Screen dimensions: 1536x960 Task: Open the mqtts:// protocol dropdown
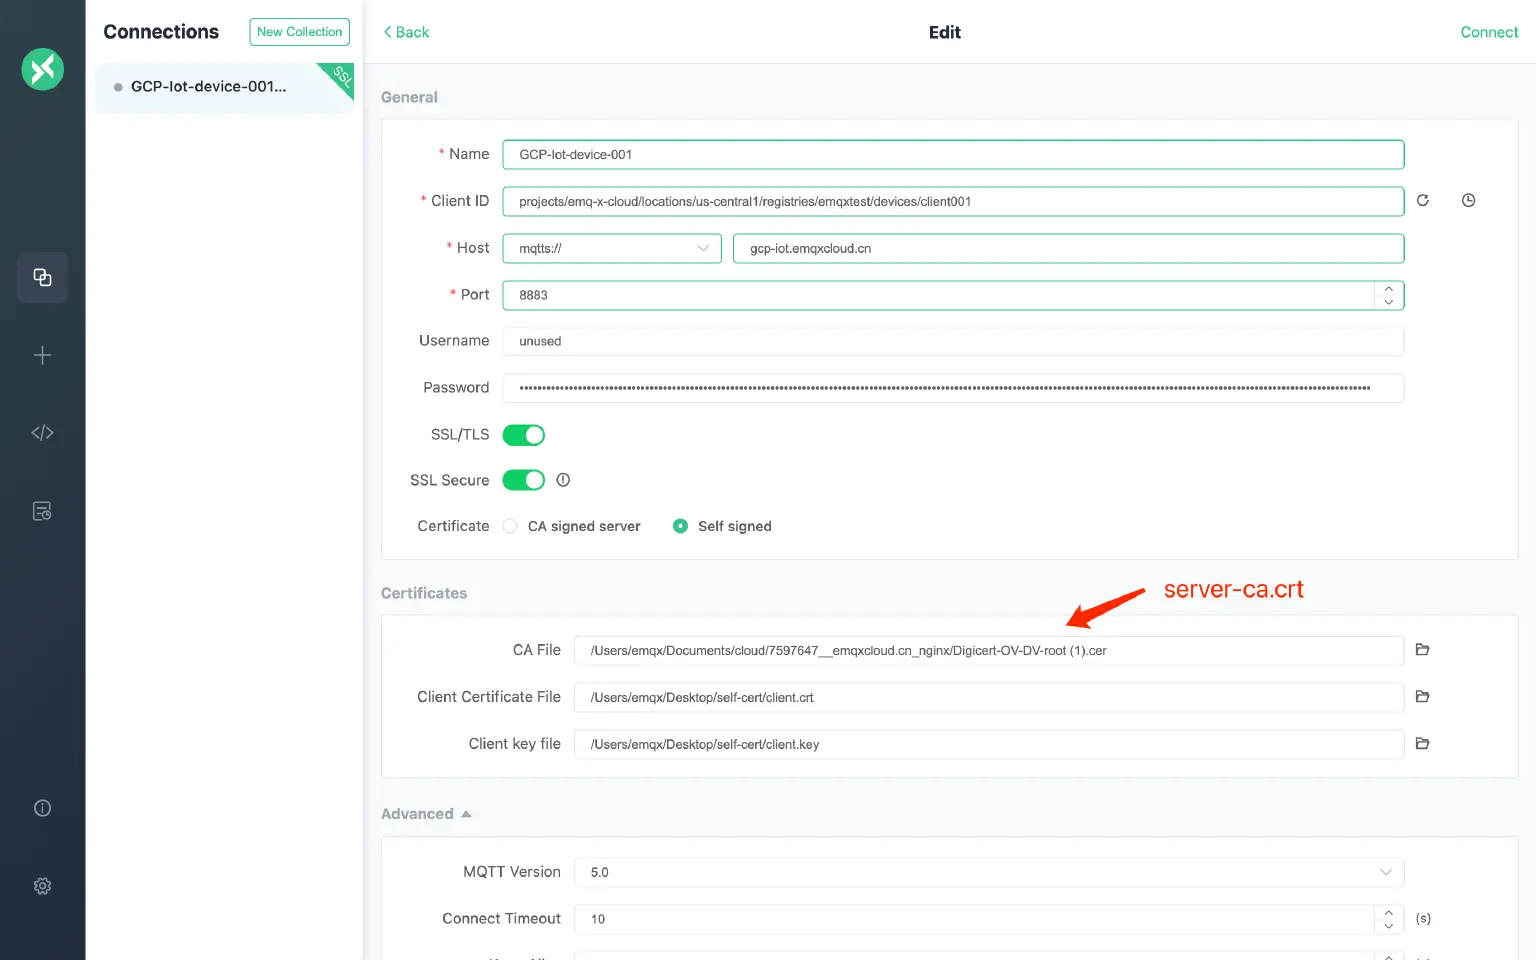tap(611, 248)
